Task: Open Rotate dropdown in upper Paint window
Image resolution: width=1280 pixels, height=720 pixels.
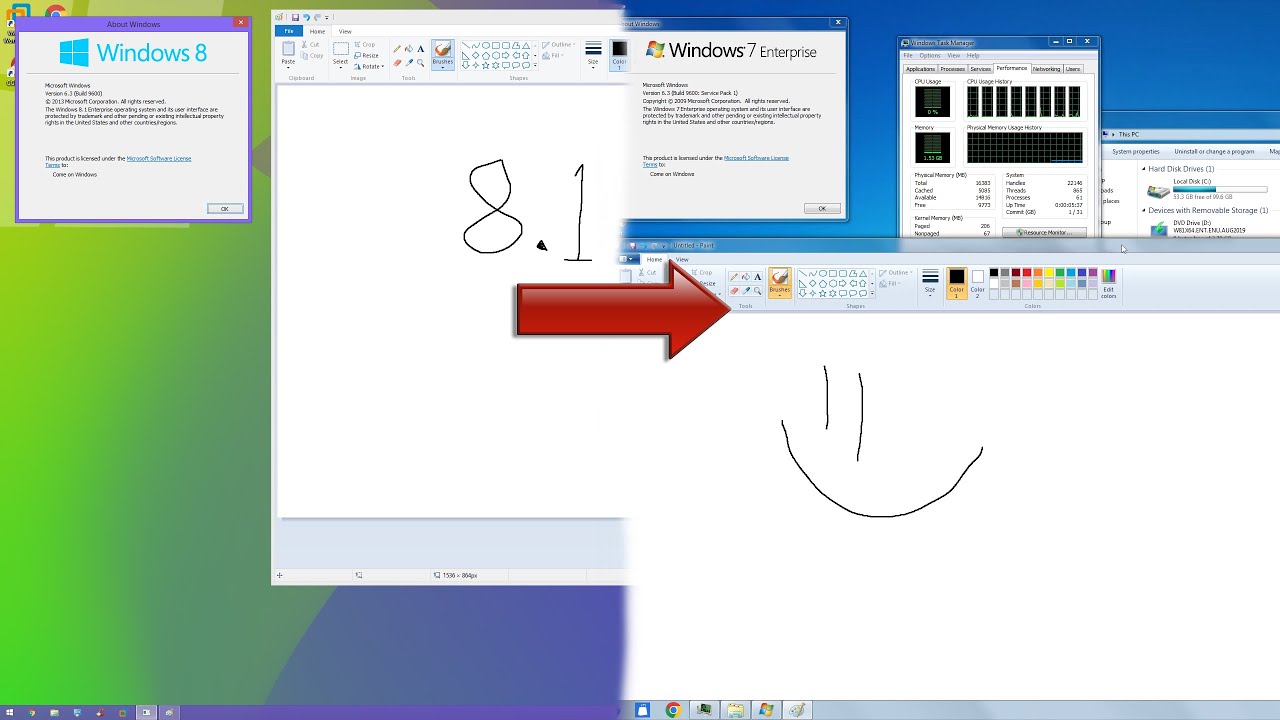Action: (368, 67)
